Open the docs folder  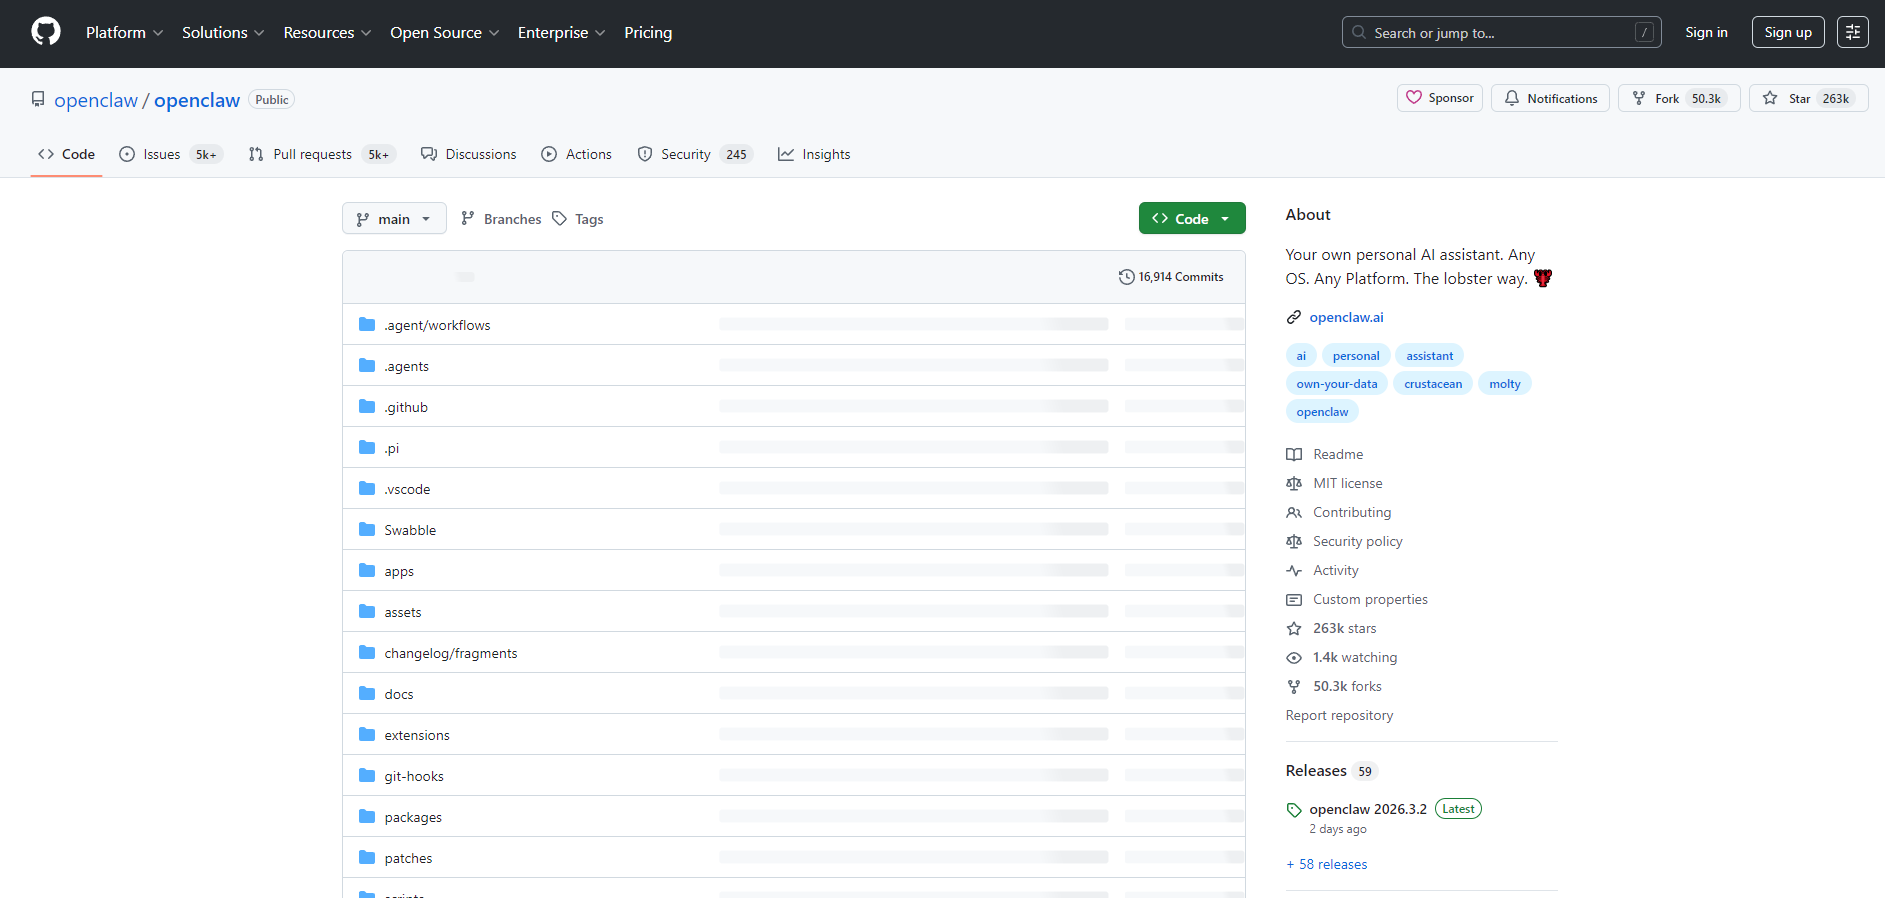[399, 694]
